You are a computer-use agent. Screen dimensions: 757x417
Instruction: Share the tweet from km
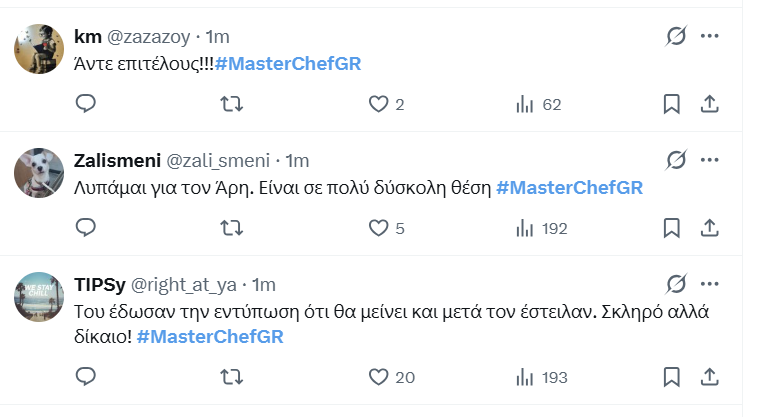(x=708, y=103)
